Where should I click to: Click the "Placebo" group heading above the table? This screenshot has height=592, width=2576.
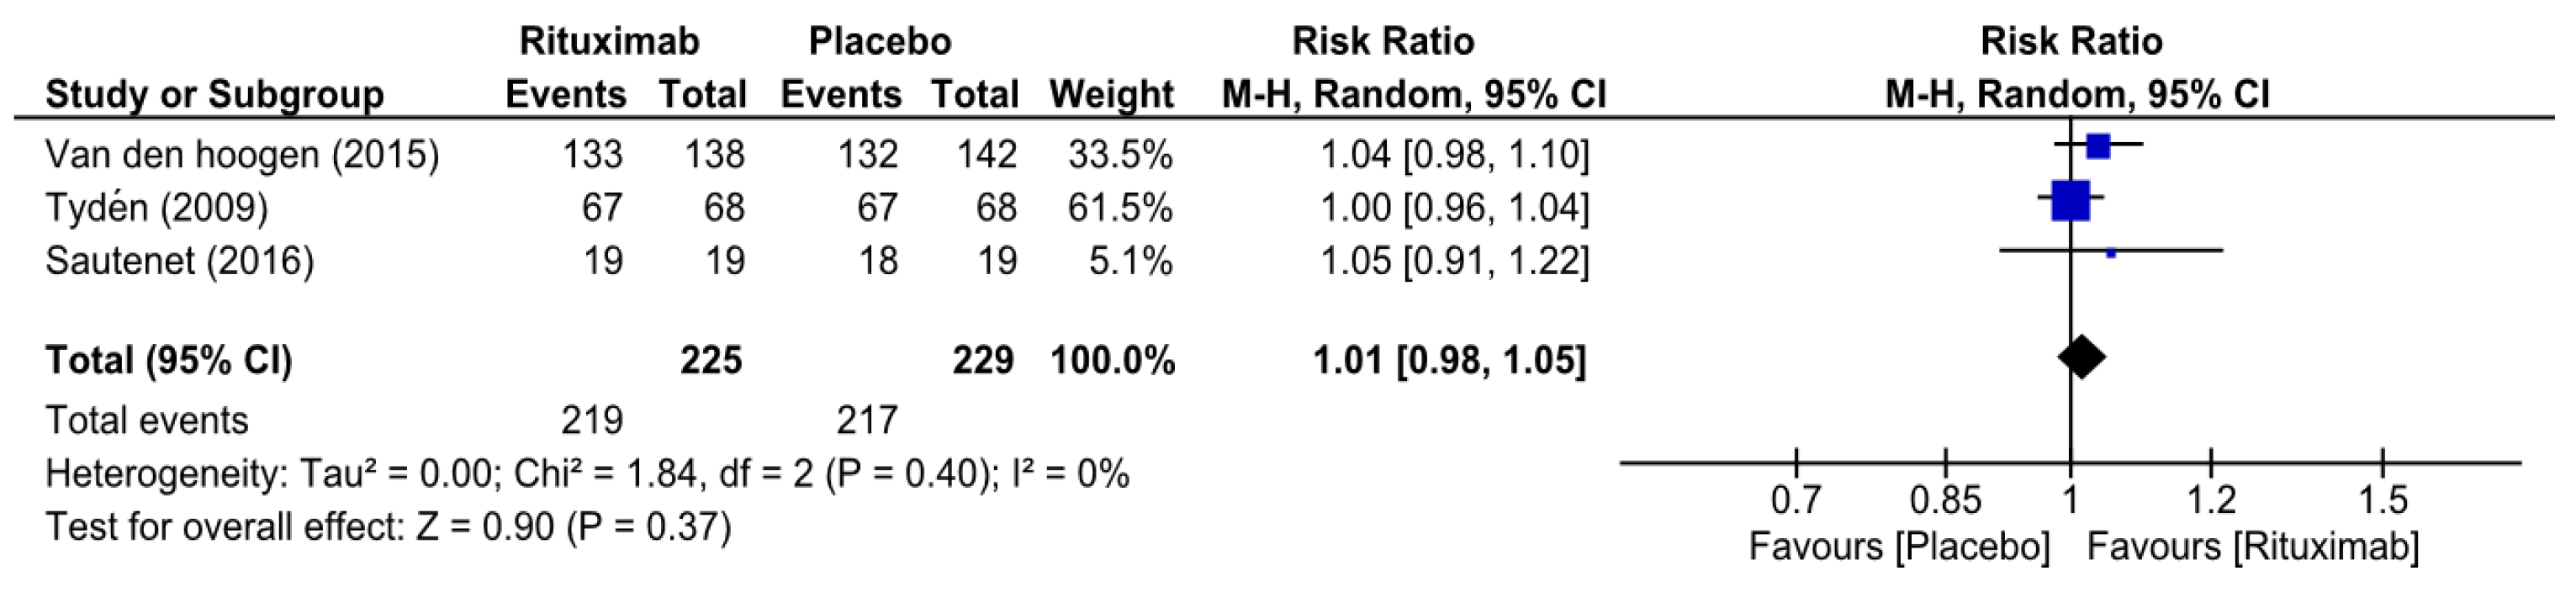pos(879,41)
